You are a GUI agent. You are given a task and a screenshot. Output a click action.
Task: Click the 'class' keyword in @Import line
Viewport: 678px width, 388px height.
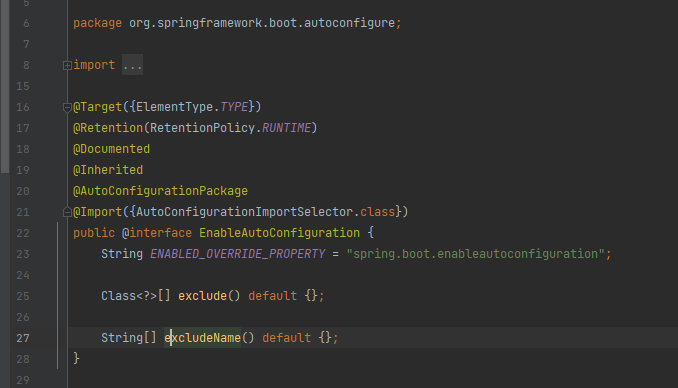point(377,212)
